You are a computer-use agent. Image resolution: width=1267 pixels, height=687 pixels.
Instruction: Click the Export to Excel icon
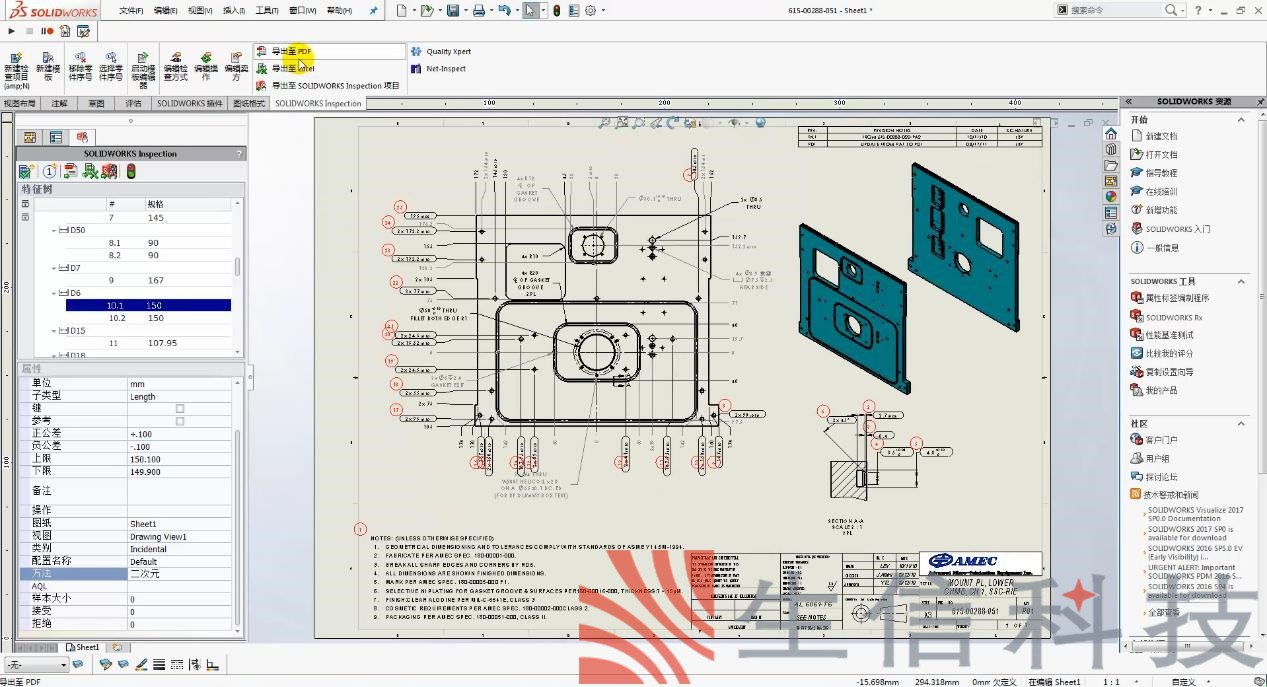(x=262, y=69)
